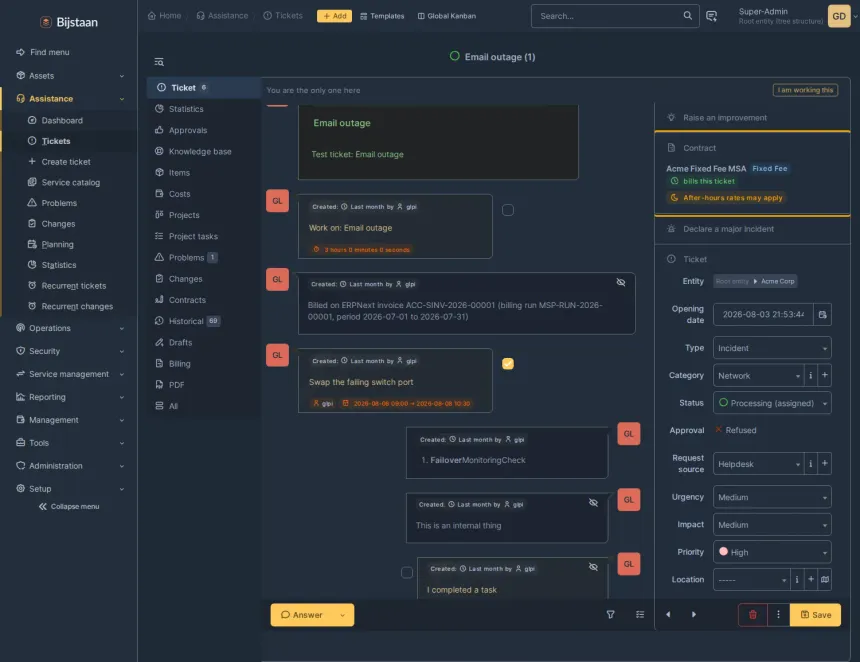Image resolution: width=860 pixels, height=662 pixels.
Task: Toggle the timeline filter funnel icon
Action: pos(610,615)
